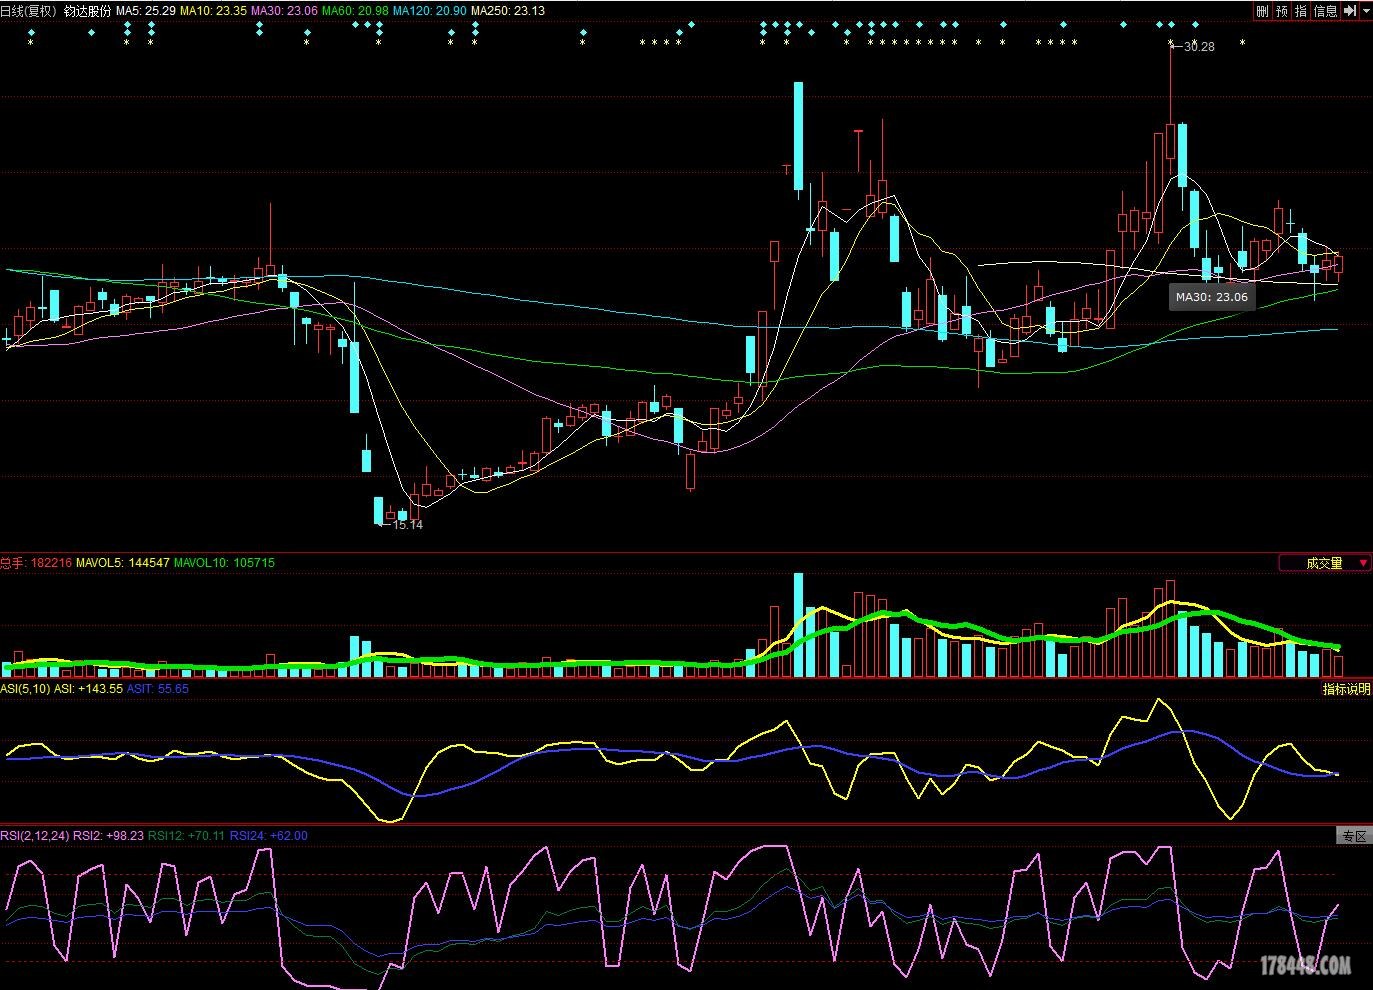Click the RSI(2,12,24) indicator name
Viewport: 1373px width, 990px height.
coord(35,836)
